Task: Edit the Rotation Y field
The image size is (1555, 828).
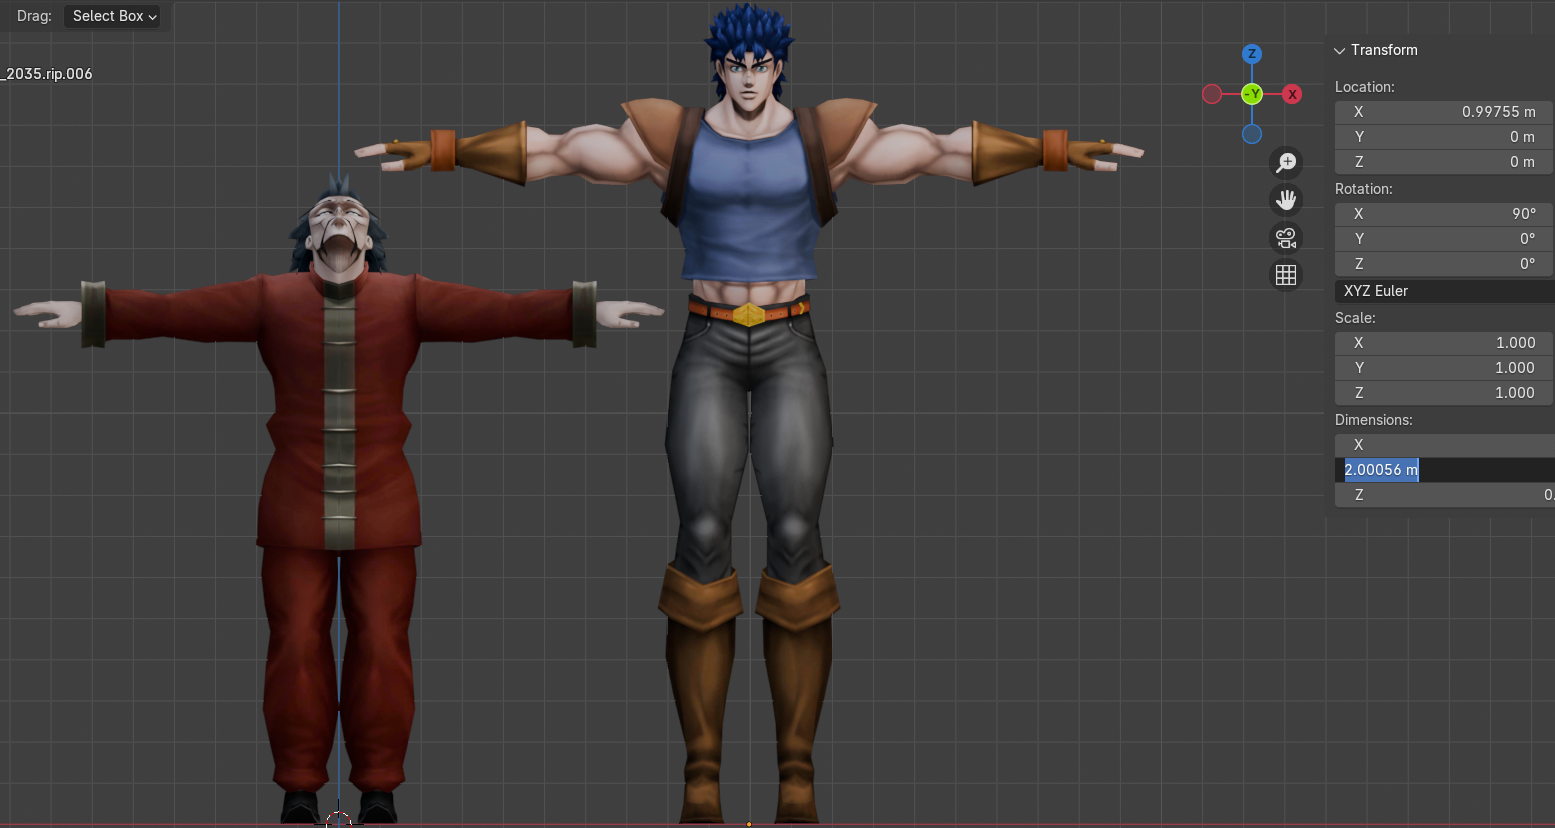Action: (1444, 239)
